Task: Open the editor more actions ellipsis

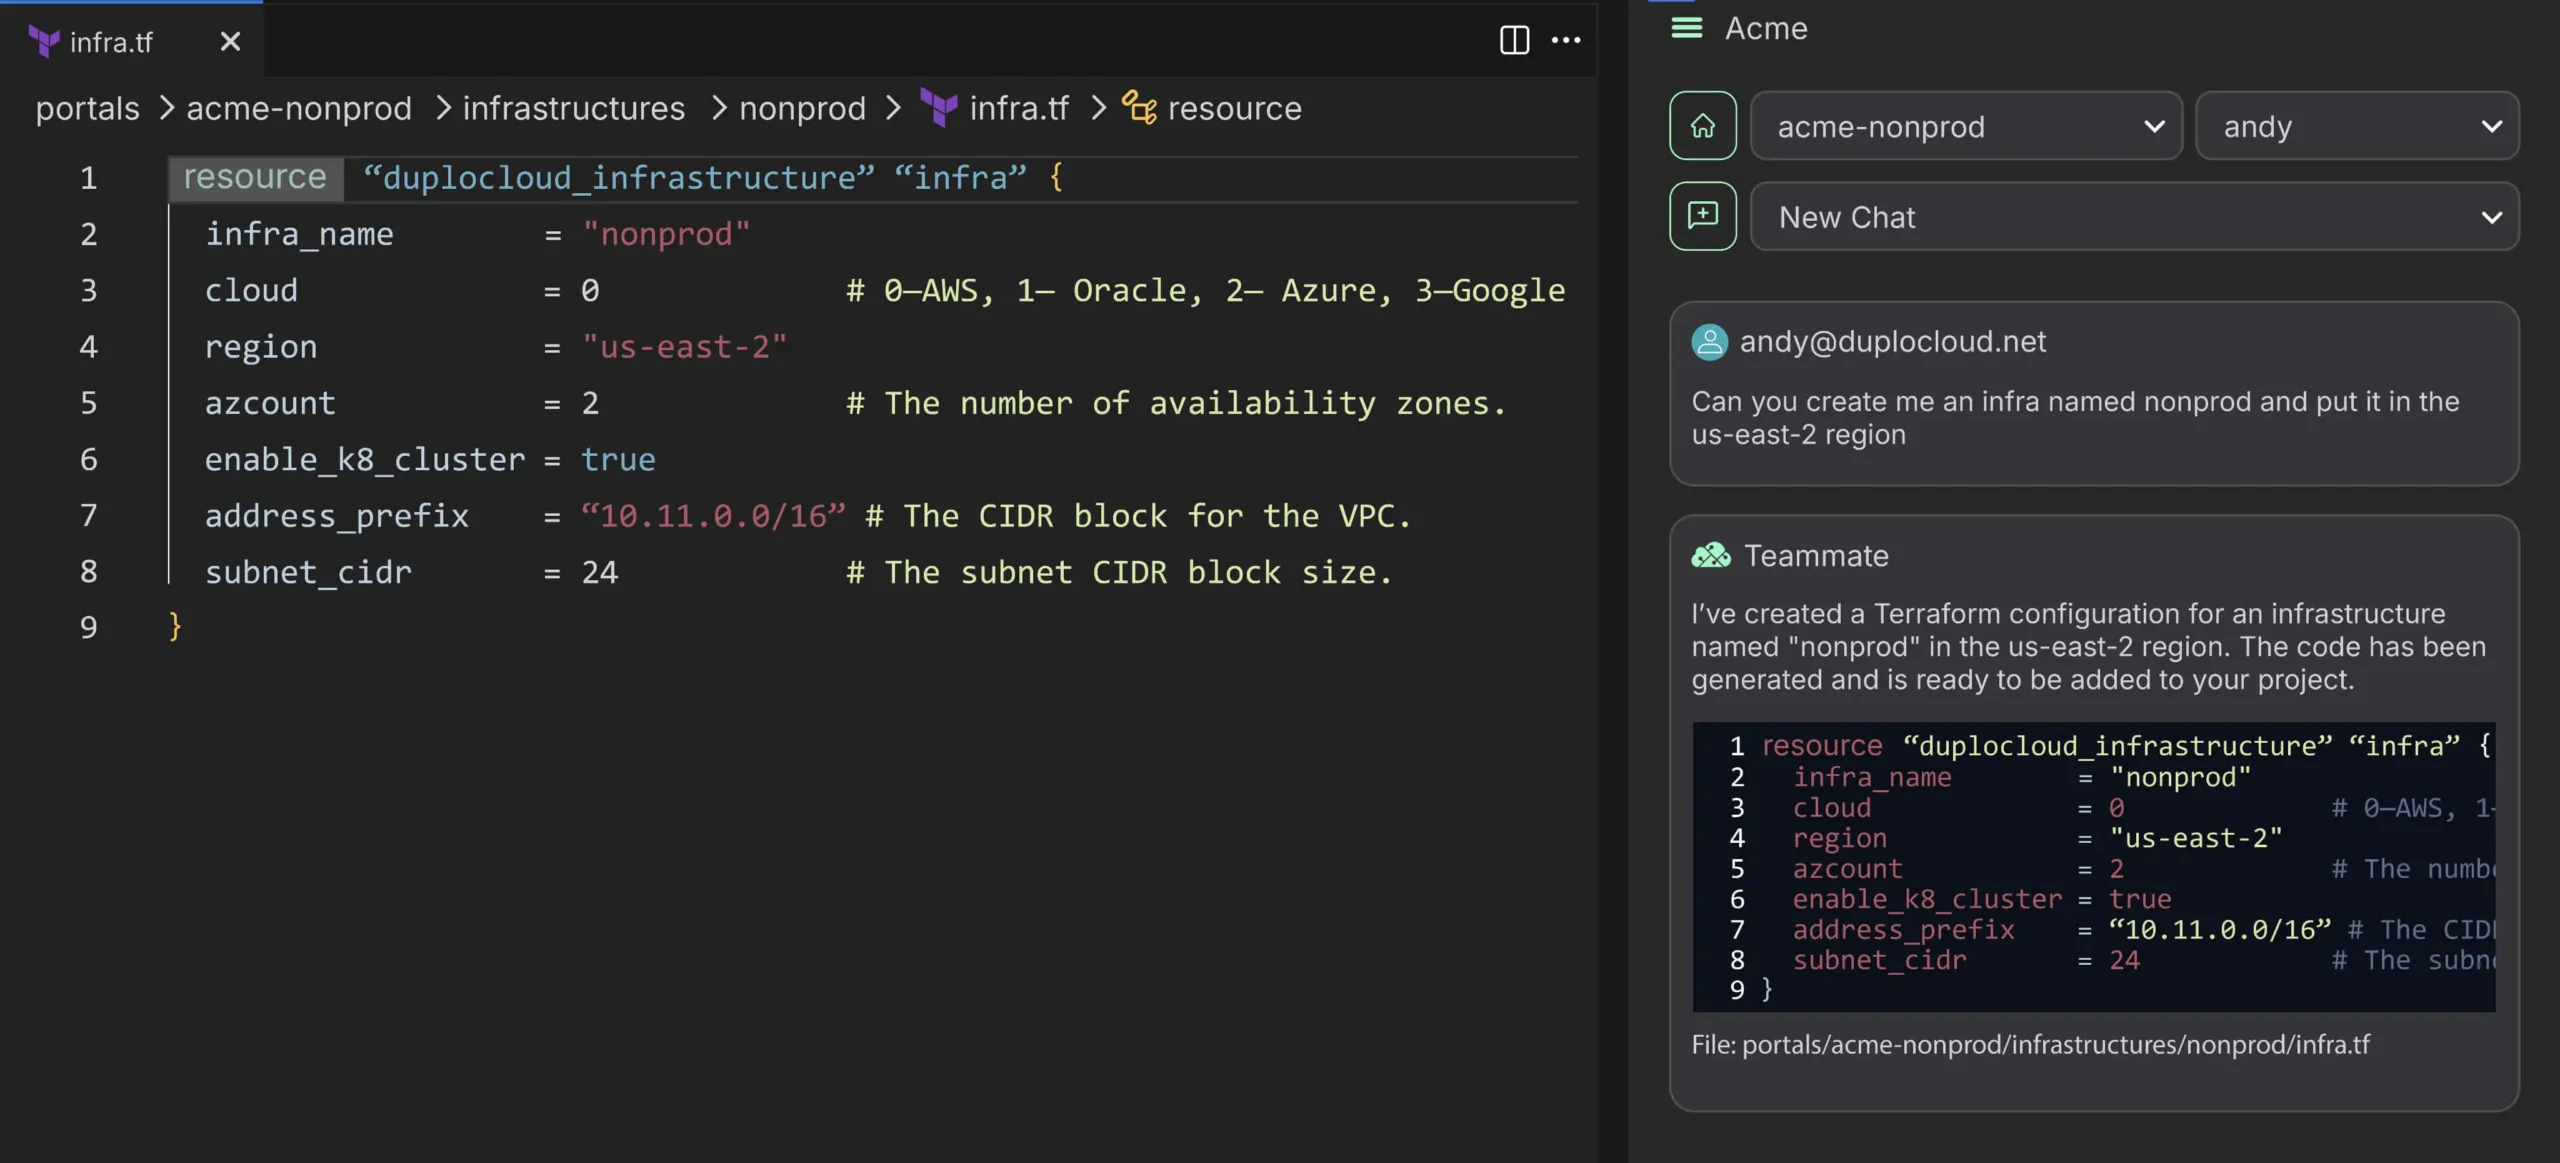Action: point(1565,40)
